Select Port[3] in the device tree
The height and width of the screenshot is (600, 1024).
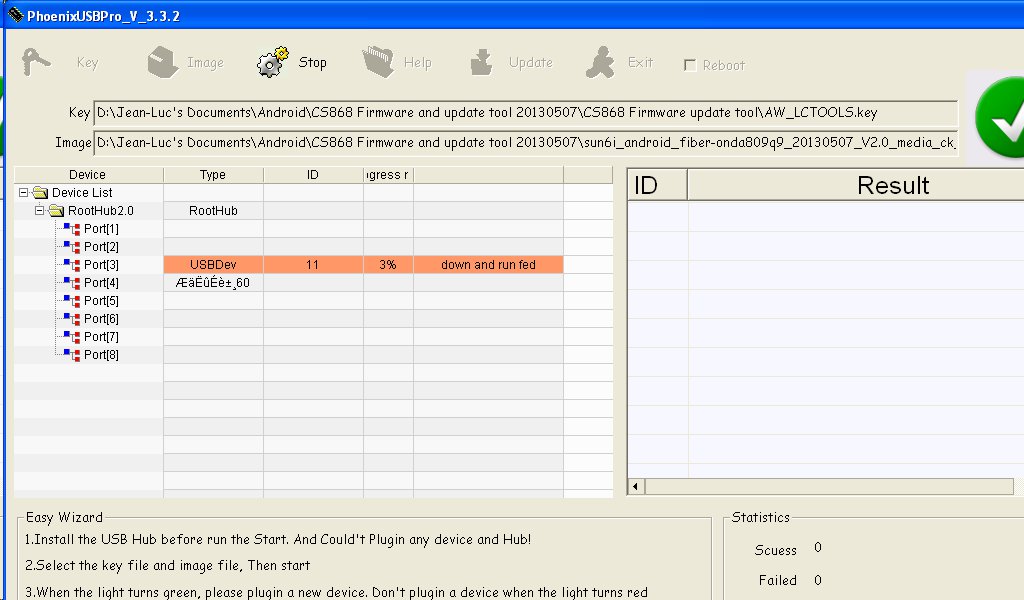click(101, 264)
